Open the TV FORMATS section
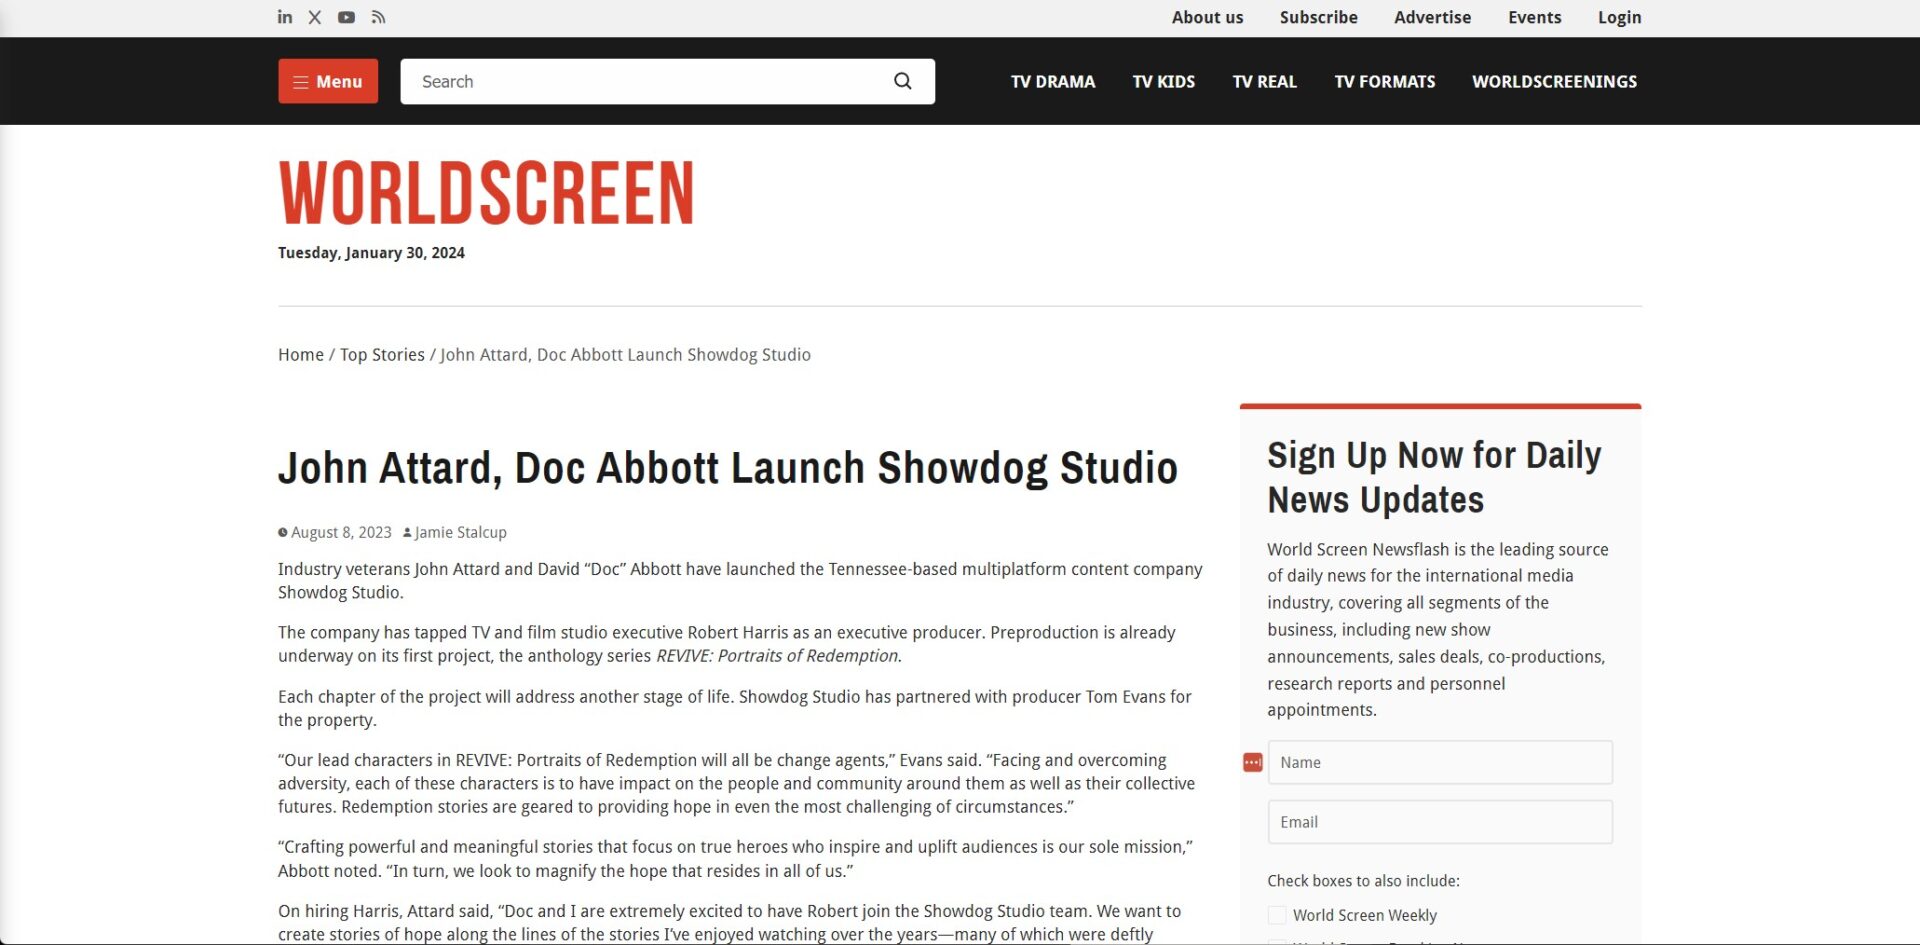This screenshot has height=945, width=1920. (x=1384, y=81)
